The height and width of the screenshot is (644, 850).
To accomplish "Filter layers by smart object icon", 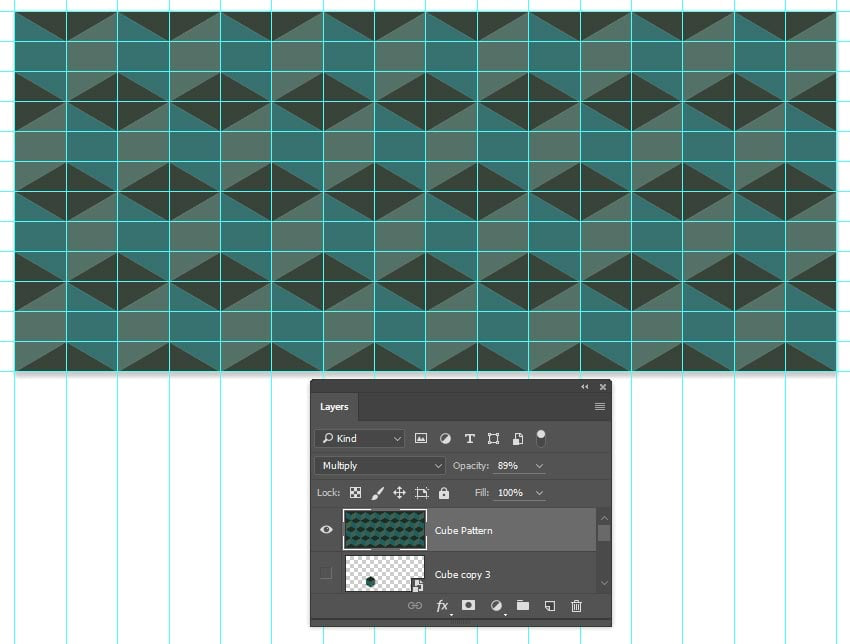I will 518,439.
